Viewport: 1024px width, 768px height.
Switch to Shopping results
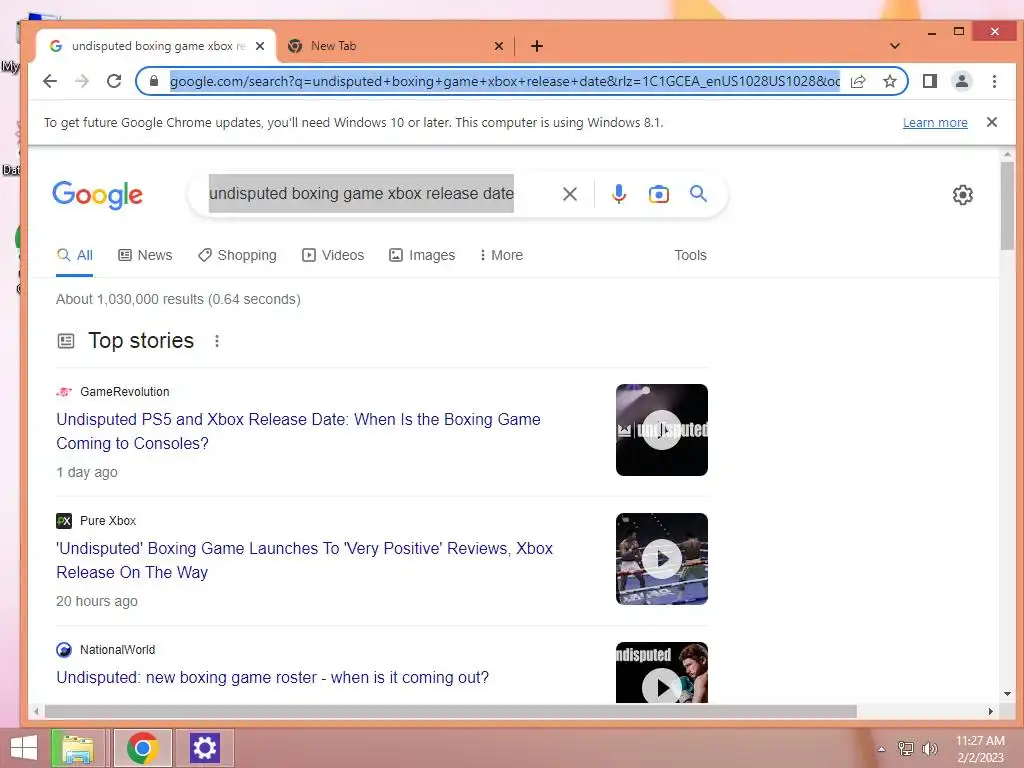237,255
